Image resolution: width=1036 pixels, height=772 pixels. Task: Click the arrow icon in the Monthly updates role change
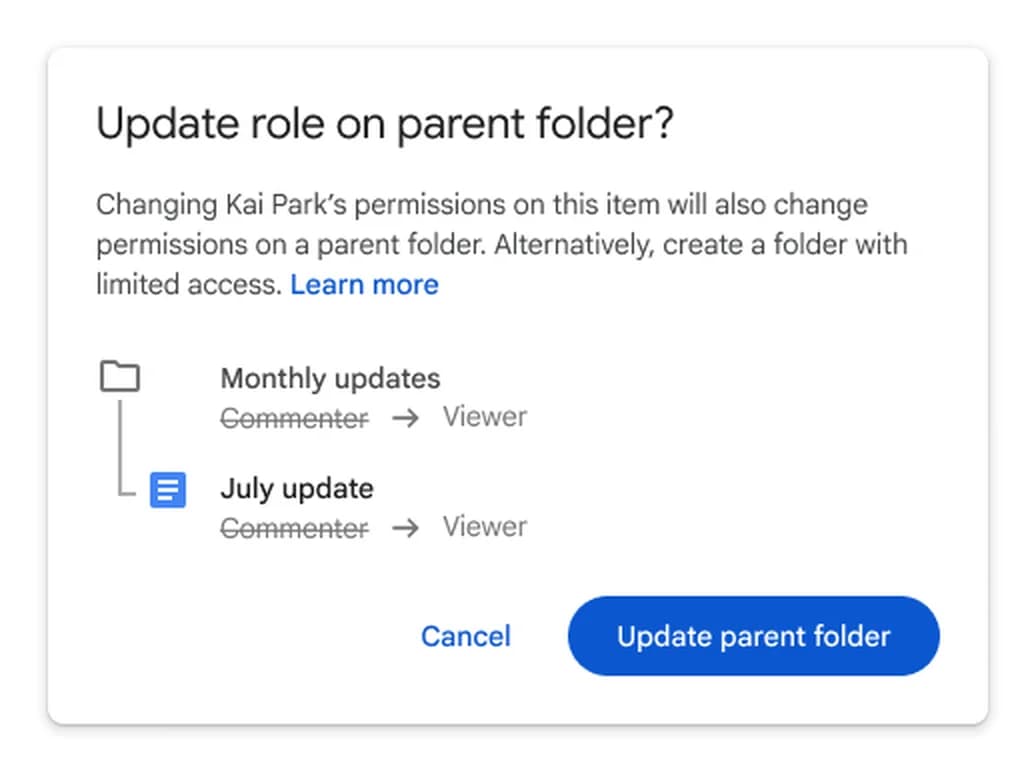[406, 418]
